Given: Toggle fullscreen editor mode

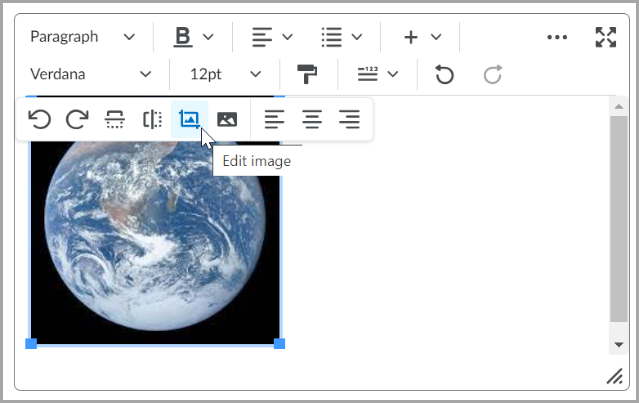Looking at the screenshot, I should tap(606, 37).
